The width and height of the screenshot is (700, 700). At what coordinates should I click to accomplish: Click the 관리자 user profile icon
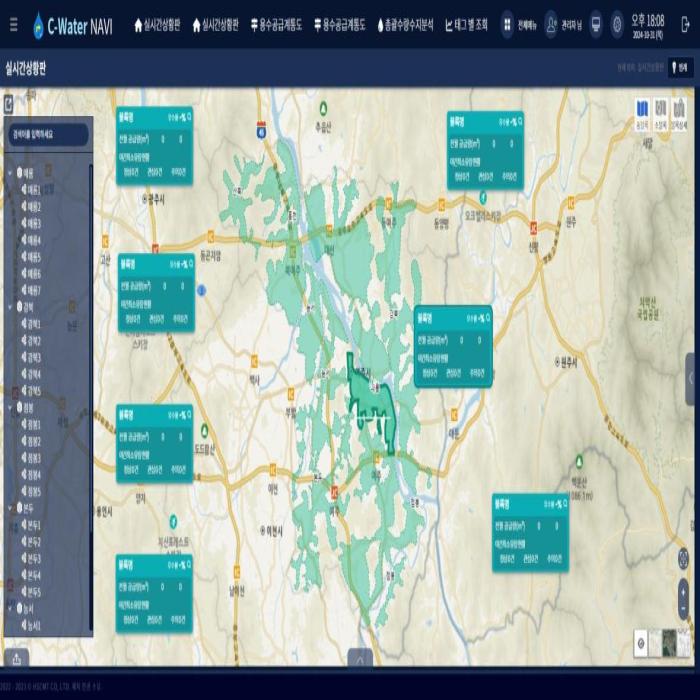[551, 25]
